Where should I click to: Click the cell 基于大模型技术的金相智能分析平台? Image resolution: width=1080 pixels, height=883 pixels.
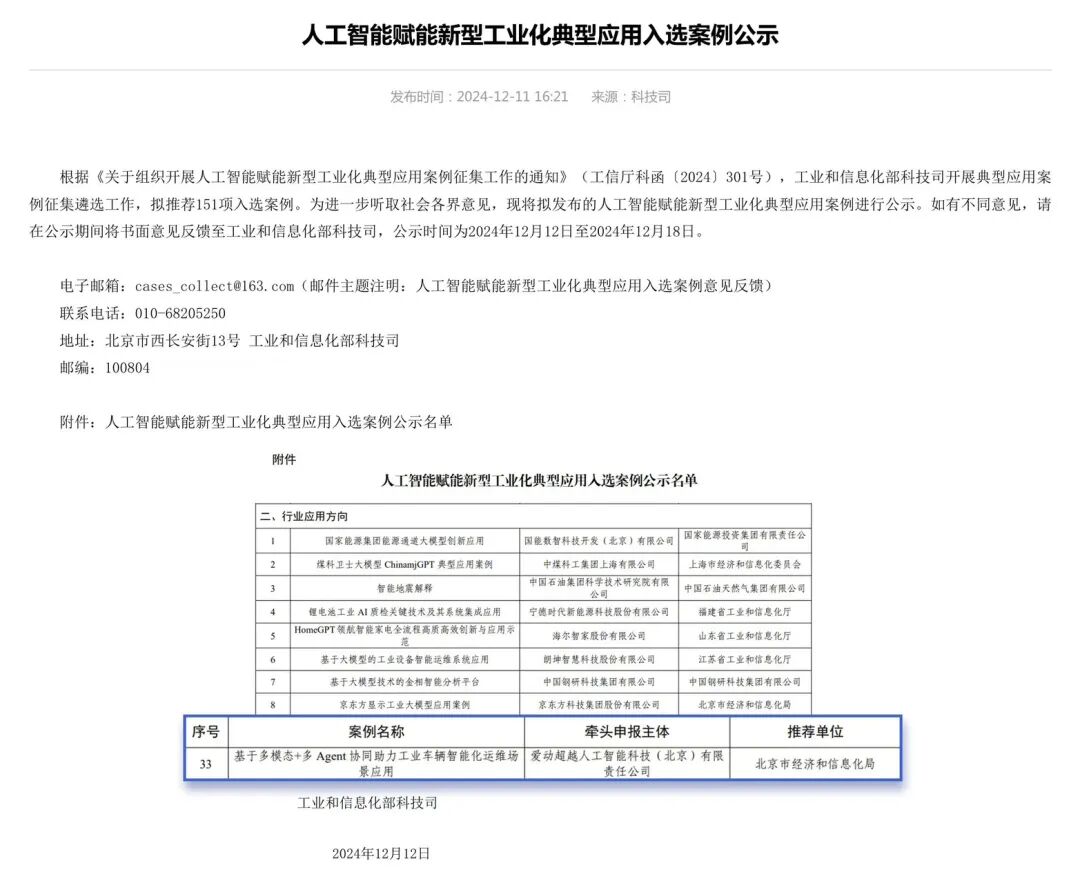click(404, 682)
